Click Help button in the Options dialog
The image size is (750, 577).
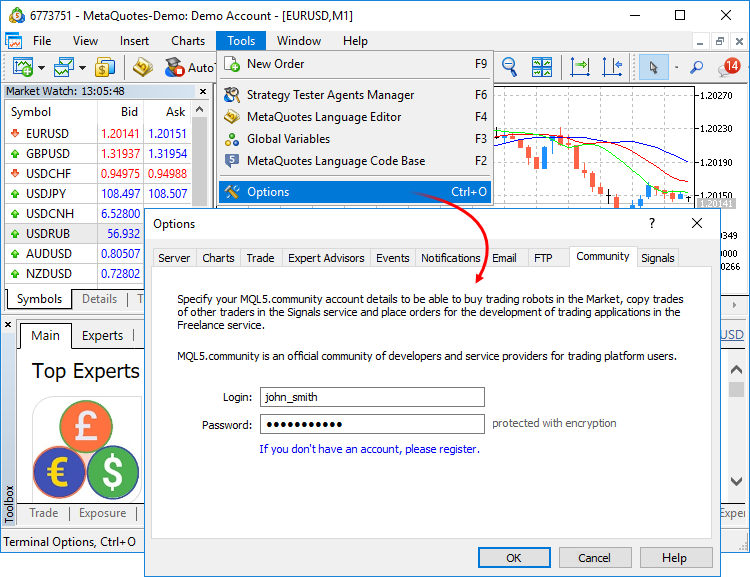(x=674, y=558)
